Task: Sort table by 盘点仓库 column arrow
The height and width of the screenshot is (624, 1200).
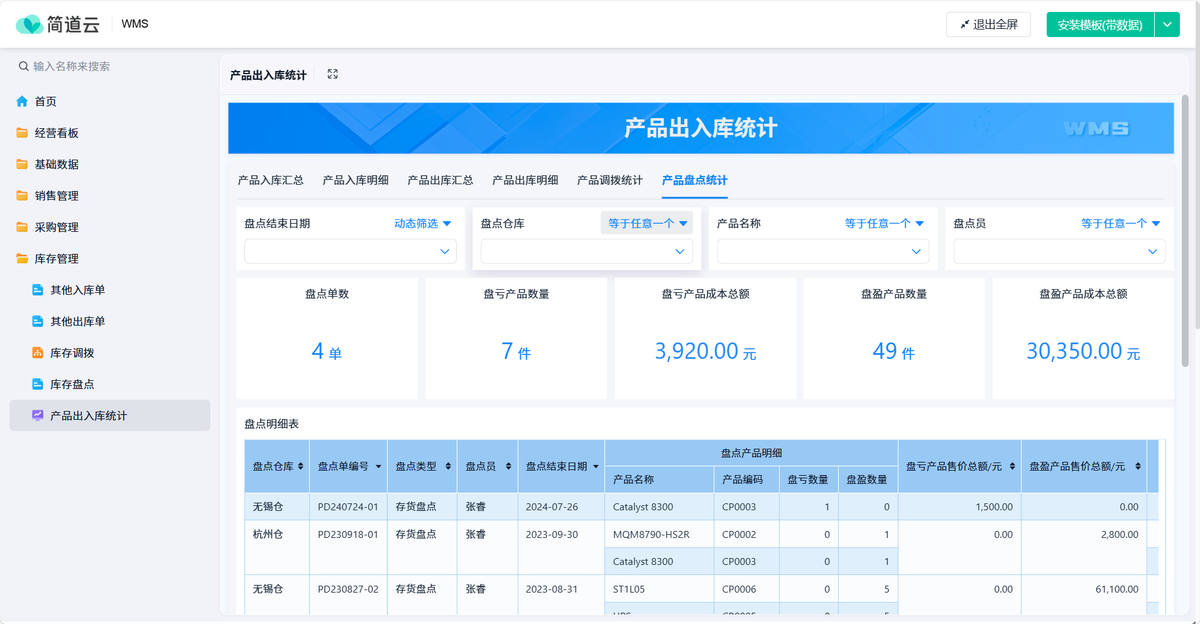Action: (x=300, y=466)
